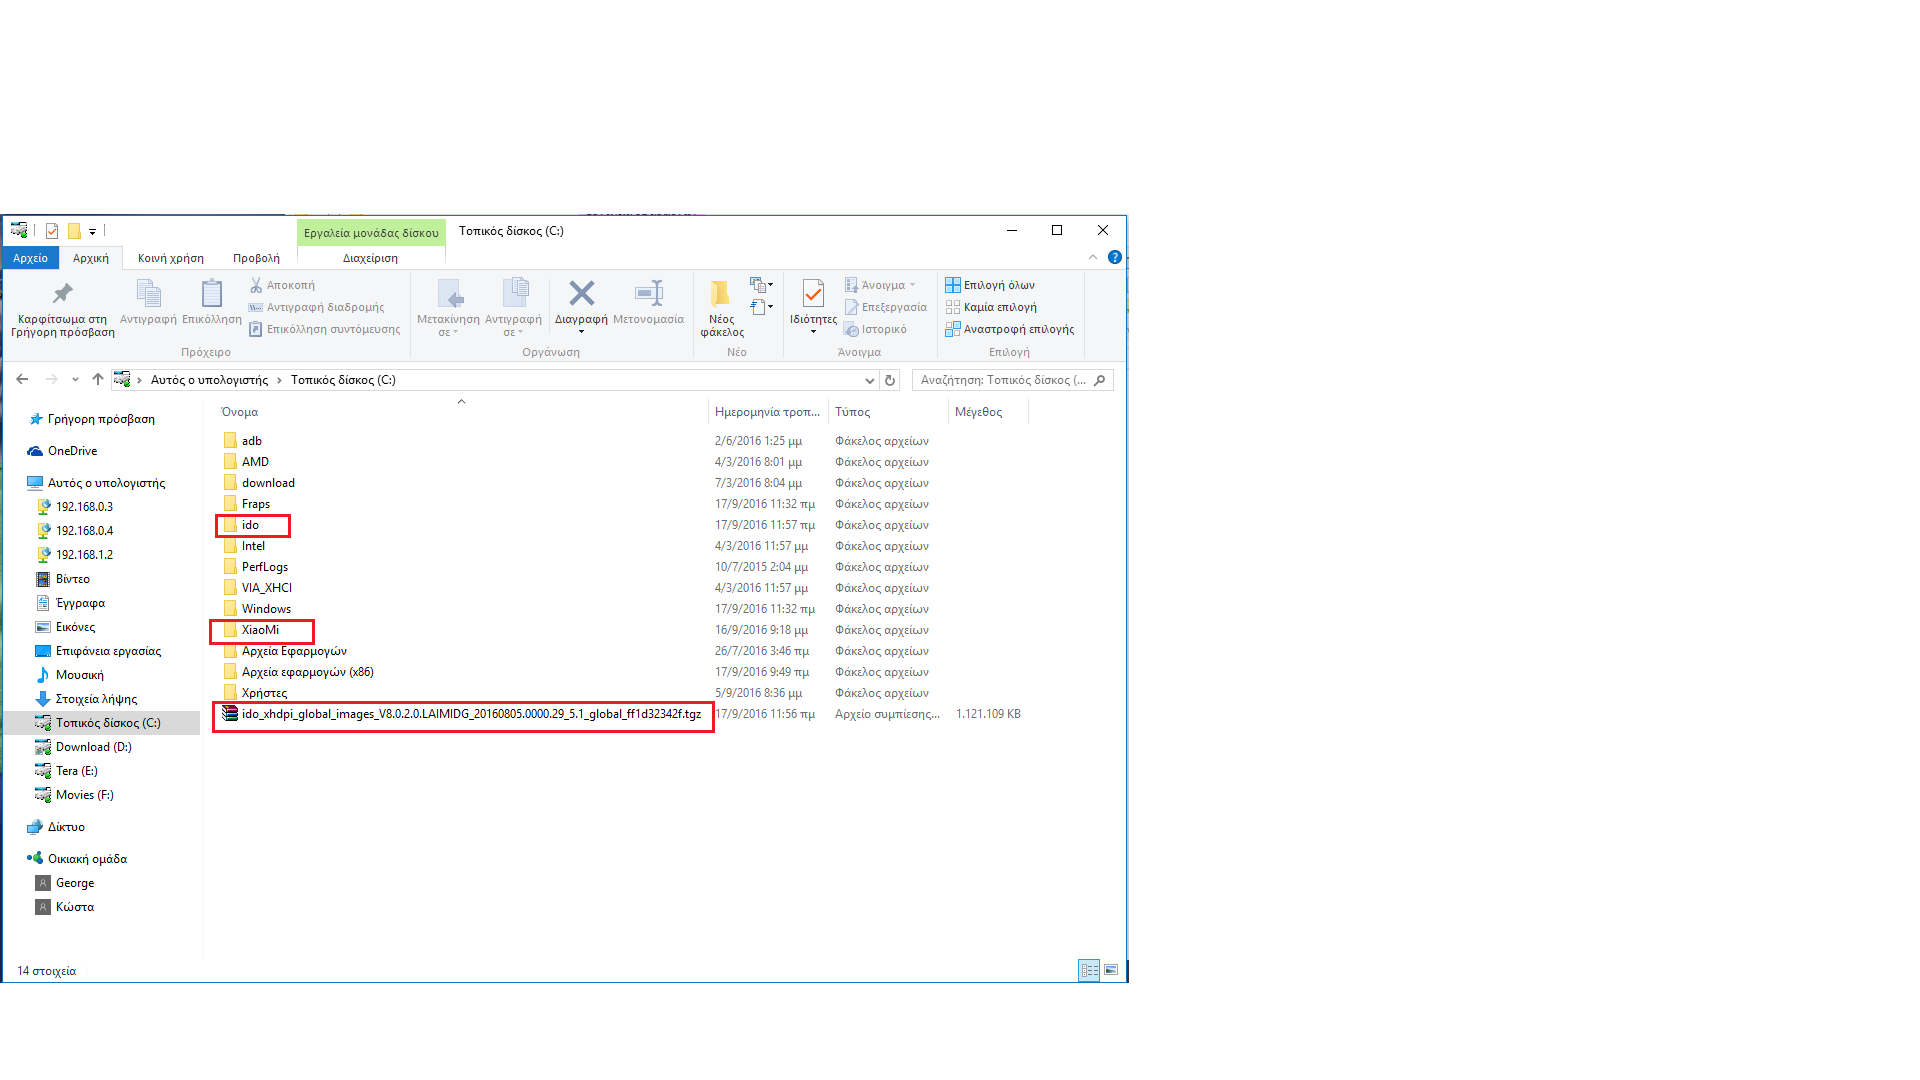Image resolution: width=1920 pixels, height=1080 pixels.
Task: Open the Προβολή (View) tab
Action: (x=256, y=258)
